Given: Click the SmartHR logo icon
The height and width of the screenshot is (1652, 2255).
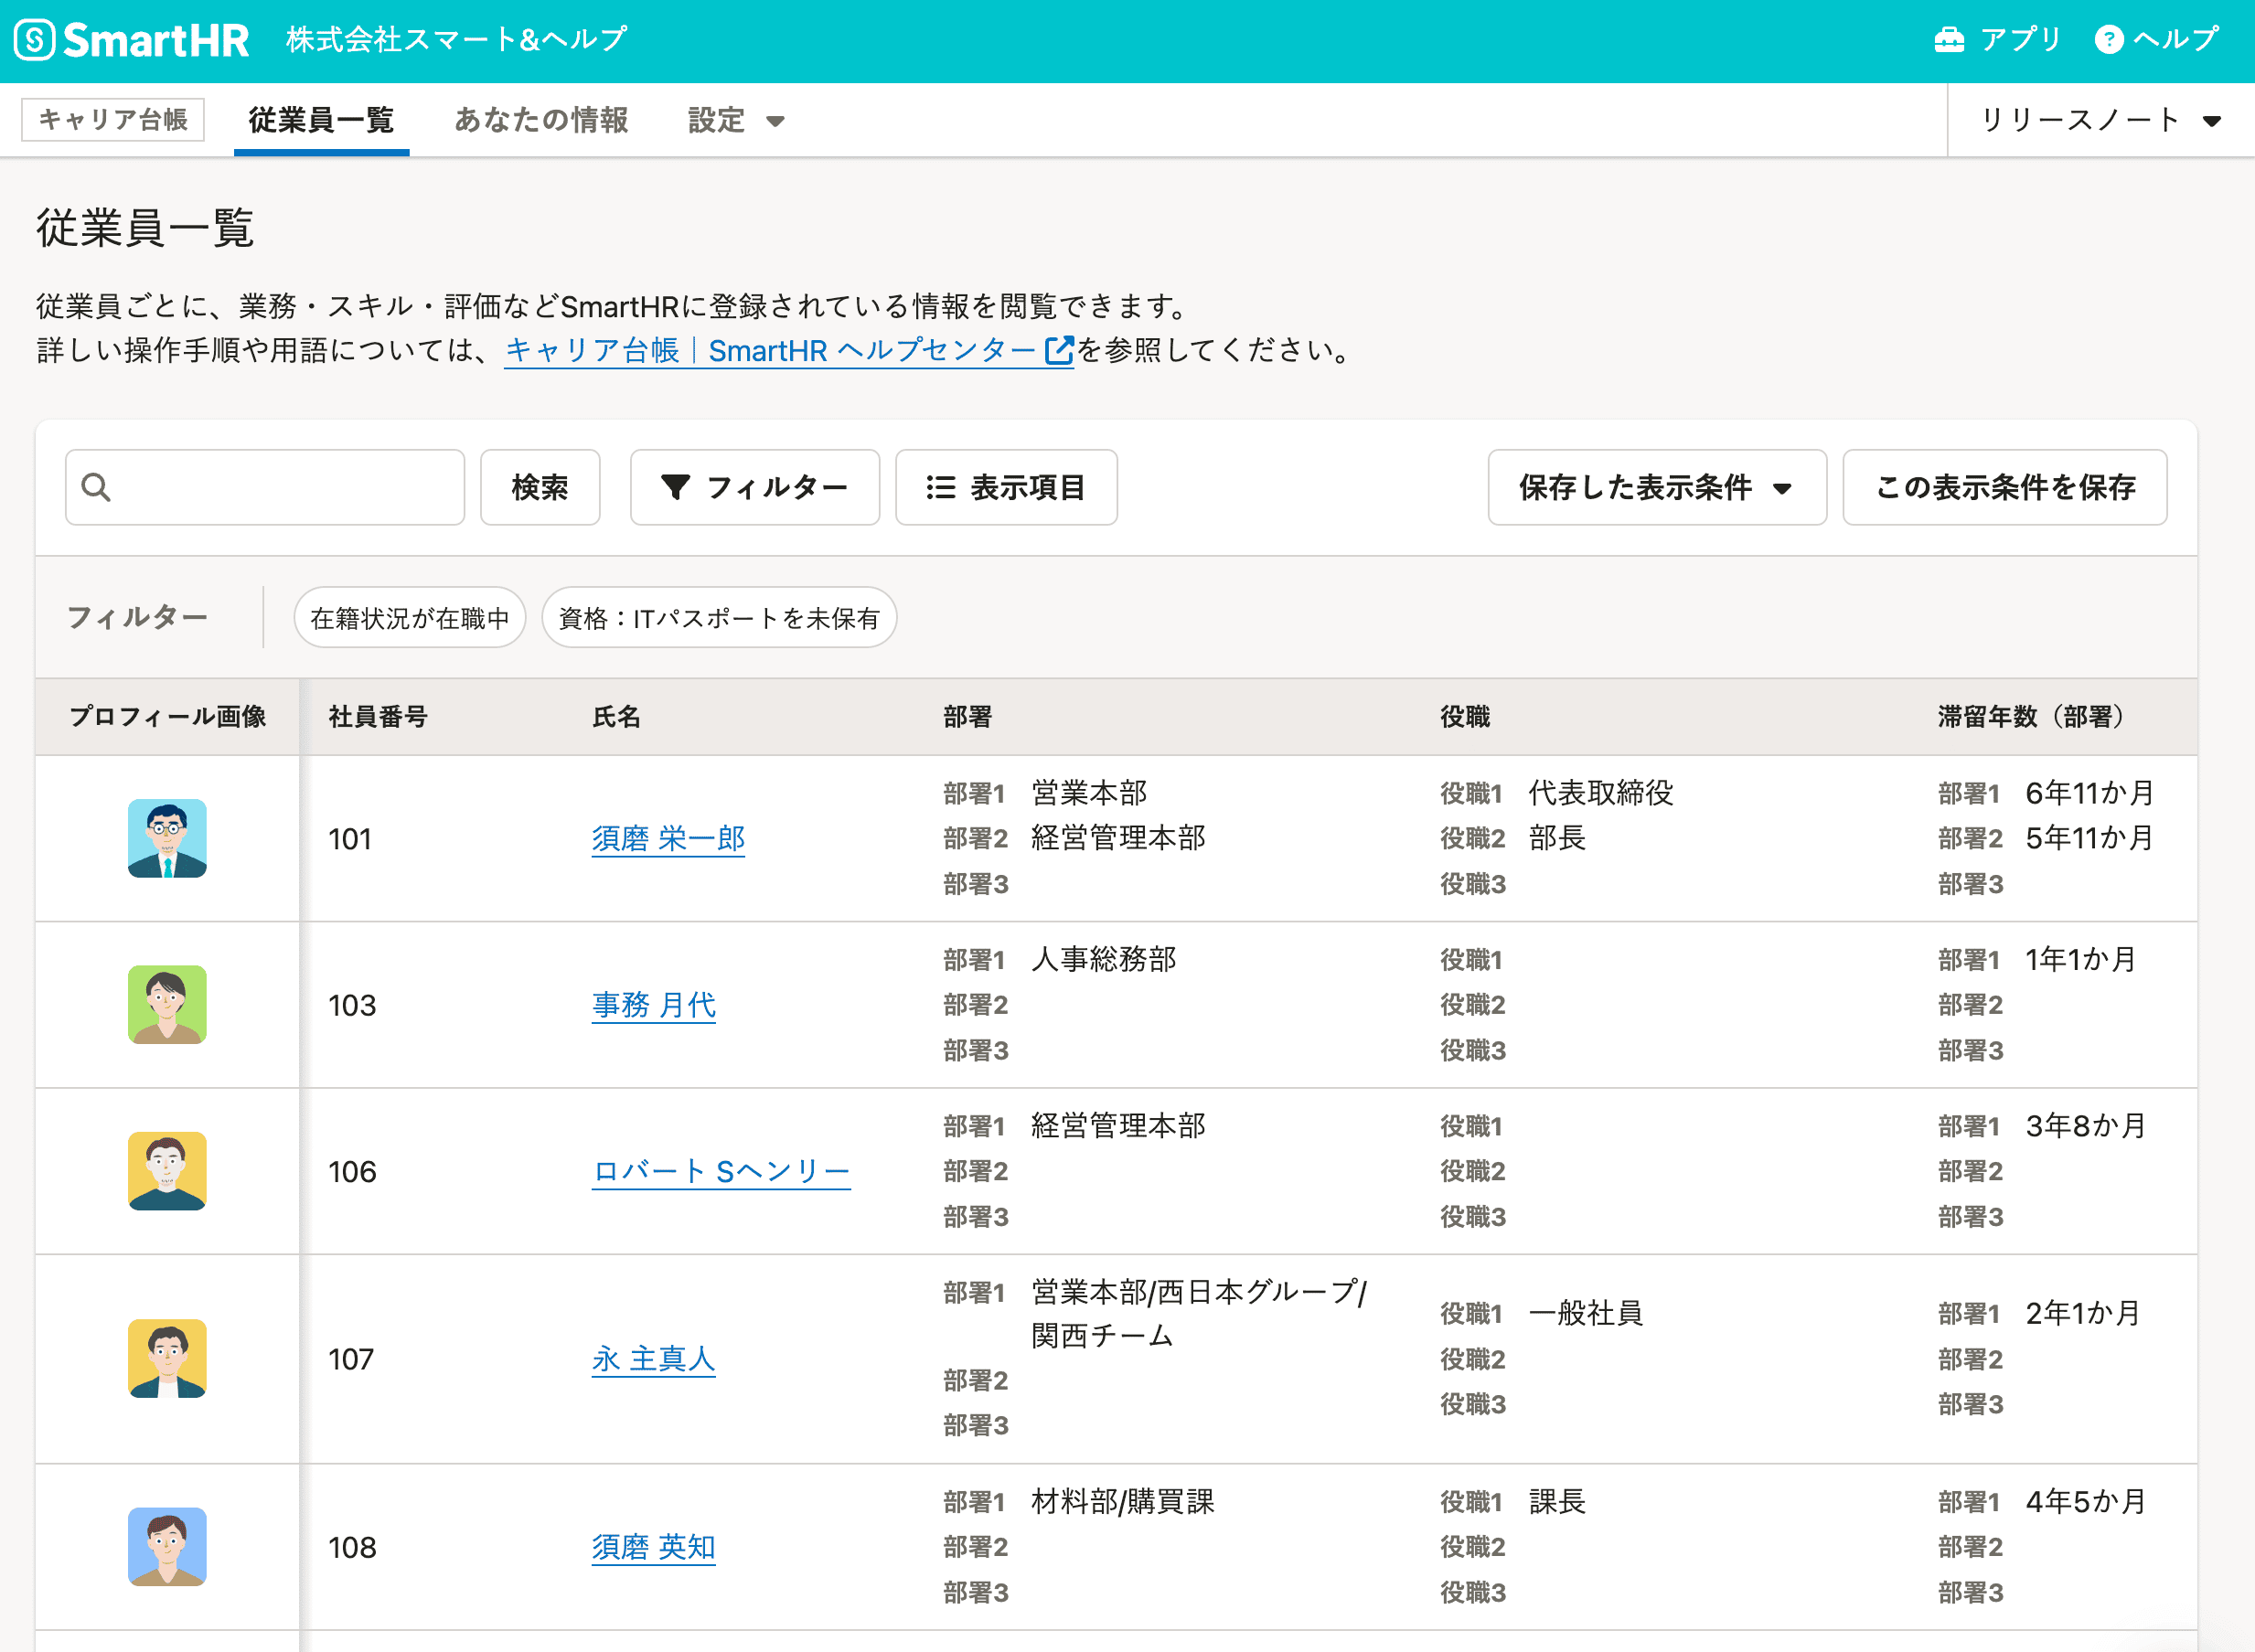Looking at the screenshot, I should [35, 40].
